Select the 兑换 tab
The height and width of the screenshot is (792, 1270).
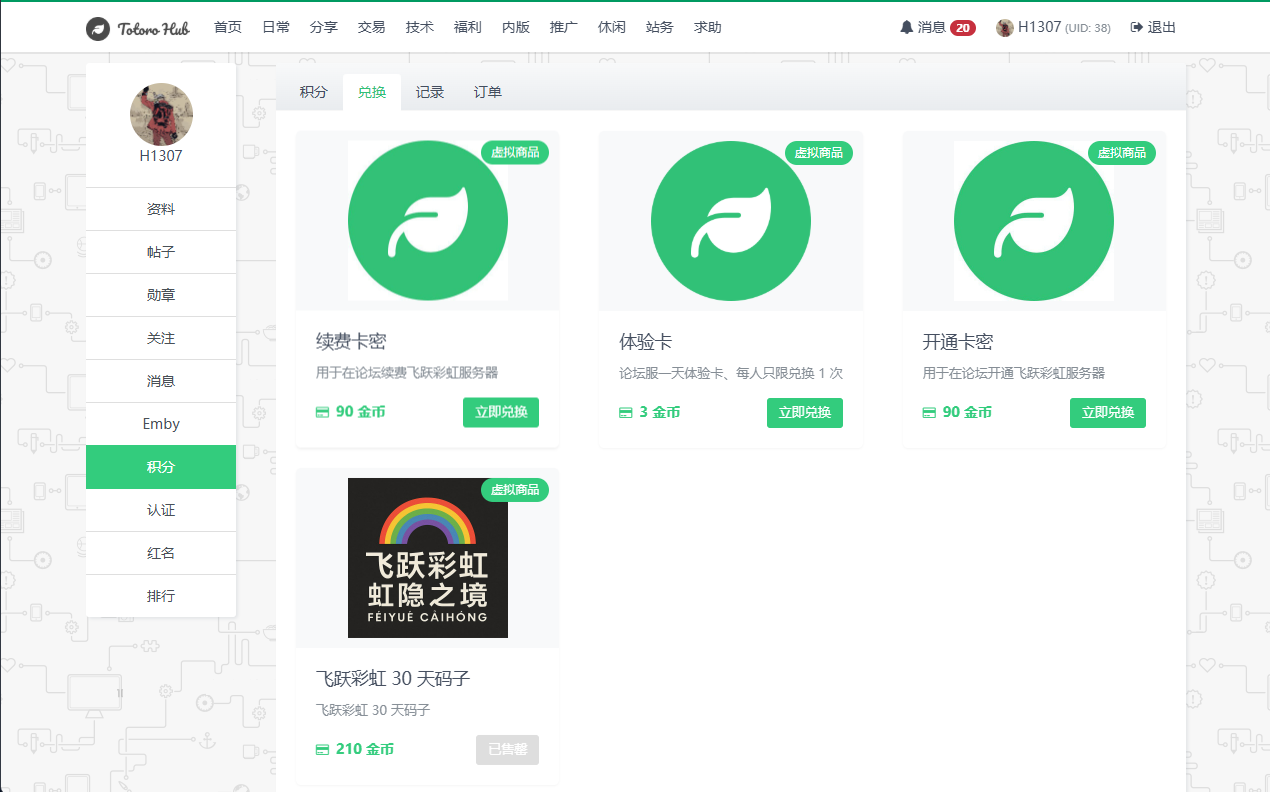click(372, 92)
